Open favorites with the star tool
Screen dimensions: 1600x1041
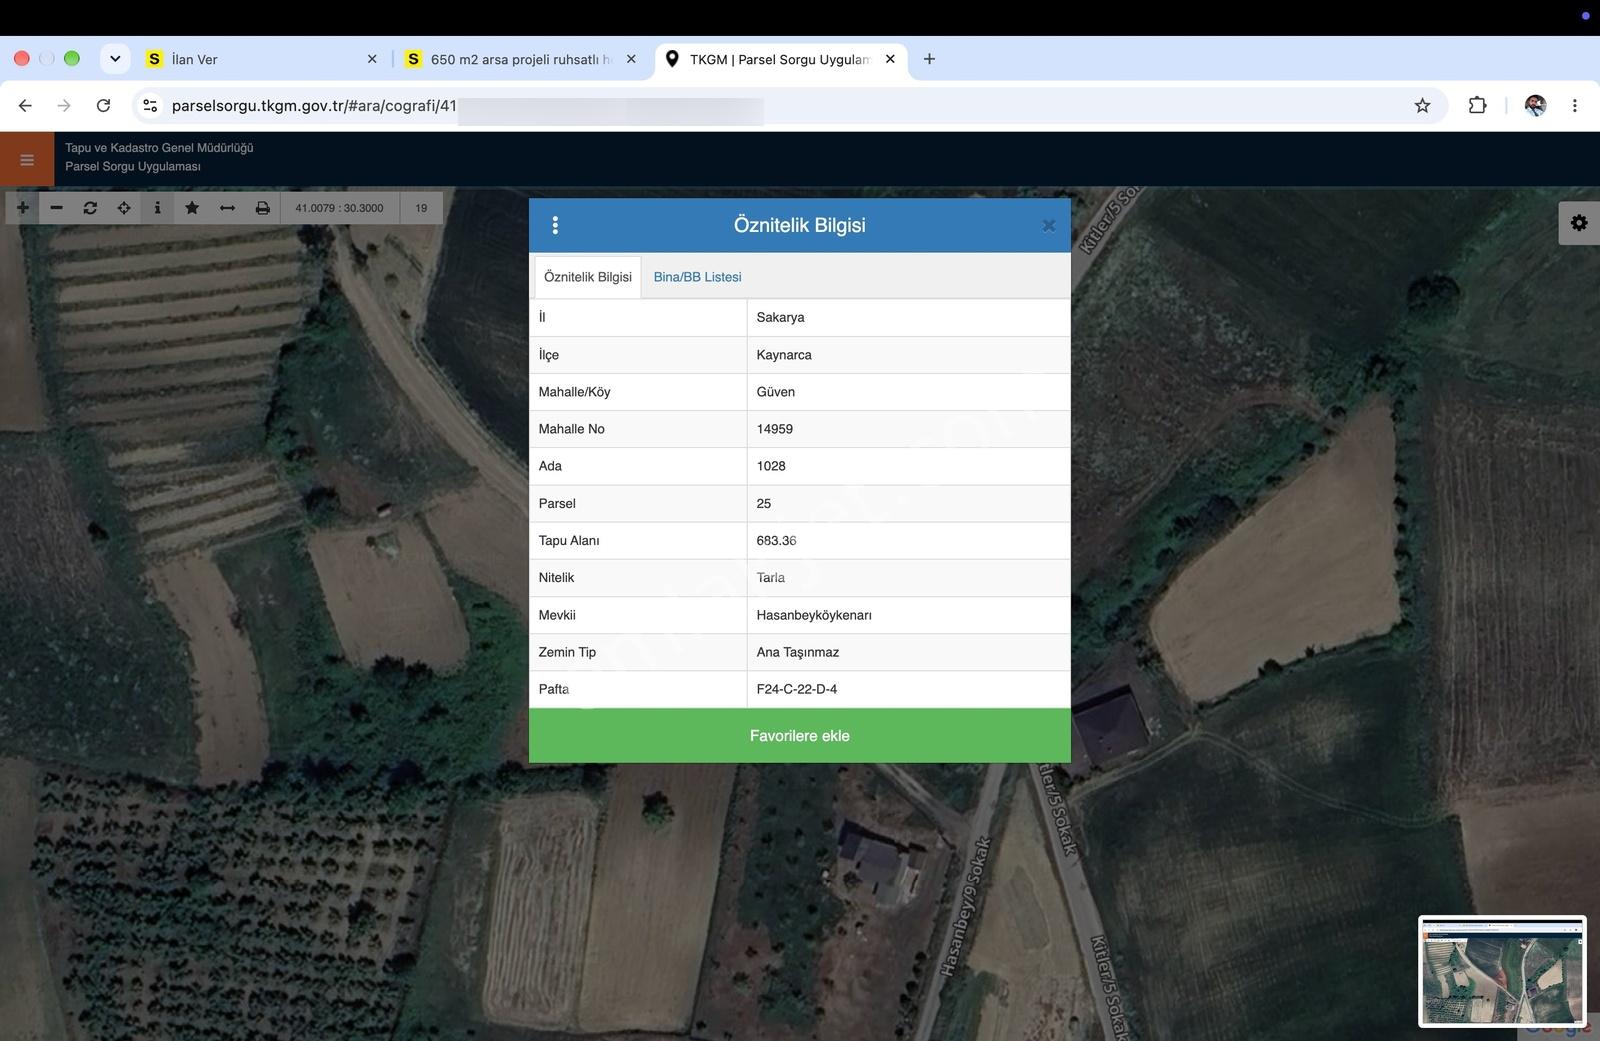tap(192, 208)
